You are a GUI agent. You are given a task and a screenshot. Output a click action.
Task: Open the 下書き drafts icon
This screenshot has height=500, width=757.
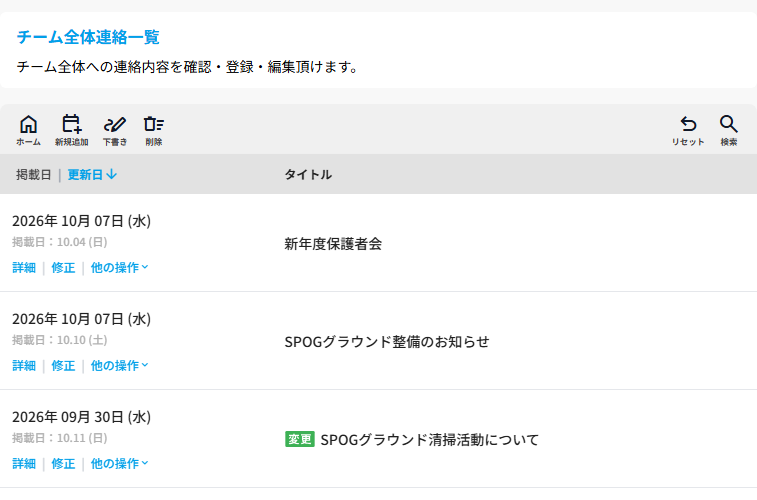click(115, 130)
